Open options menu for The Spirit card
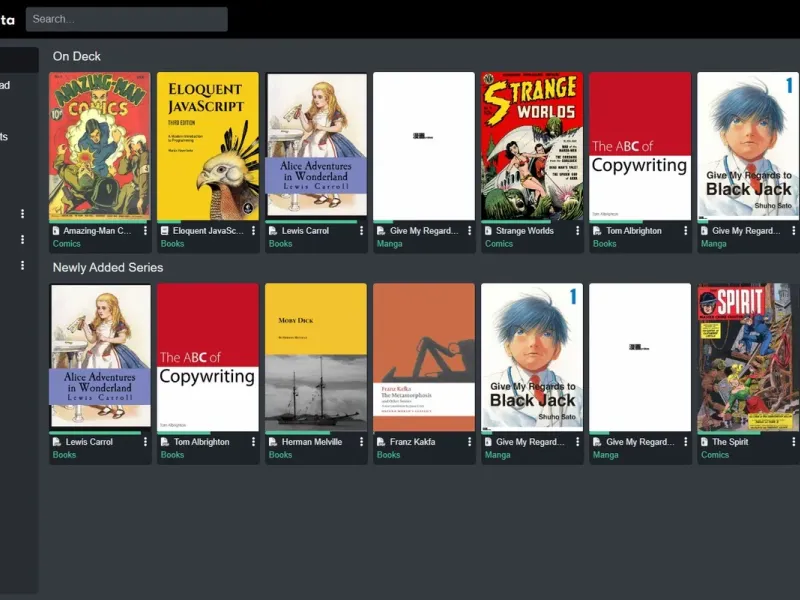800x600 pixels. coord(793,442)
